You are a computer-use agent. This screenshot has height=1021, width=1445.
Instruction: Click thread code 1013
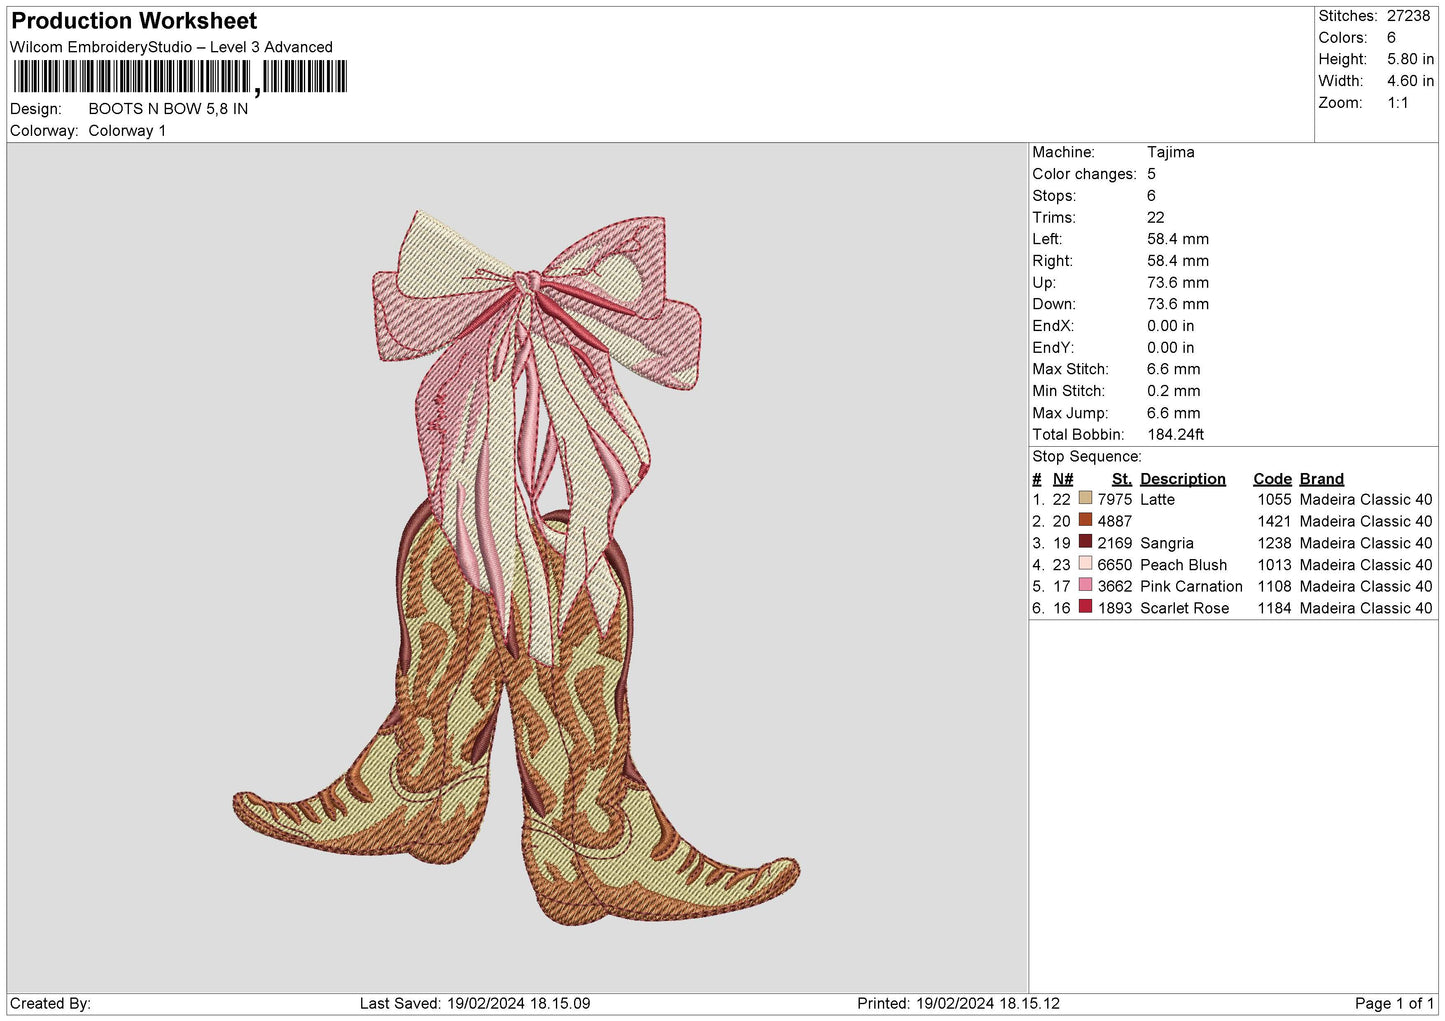[x=1274, y=565]
